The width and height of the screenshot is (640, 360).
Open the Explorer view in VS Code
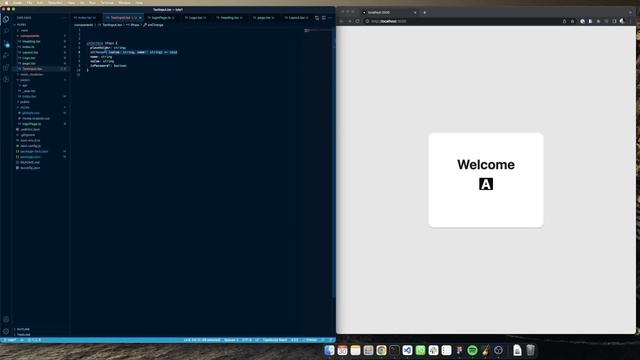point(6,19)
